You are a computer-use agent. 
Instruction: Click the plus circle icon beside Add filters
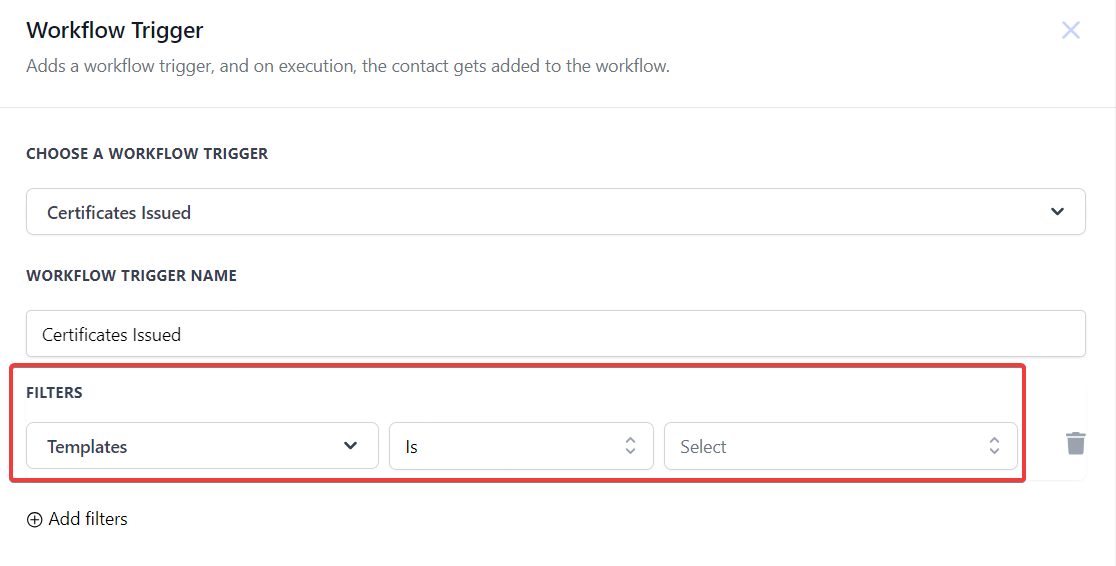click(x=35, y=519)
